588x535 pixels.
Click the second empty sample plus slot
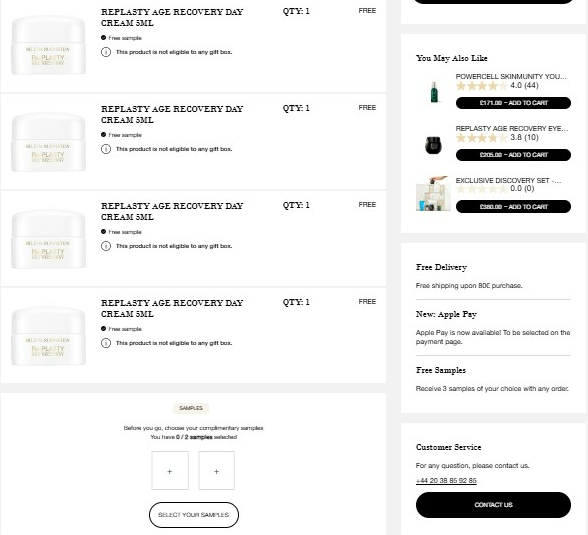[216, 471]
